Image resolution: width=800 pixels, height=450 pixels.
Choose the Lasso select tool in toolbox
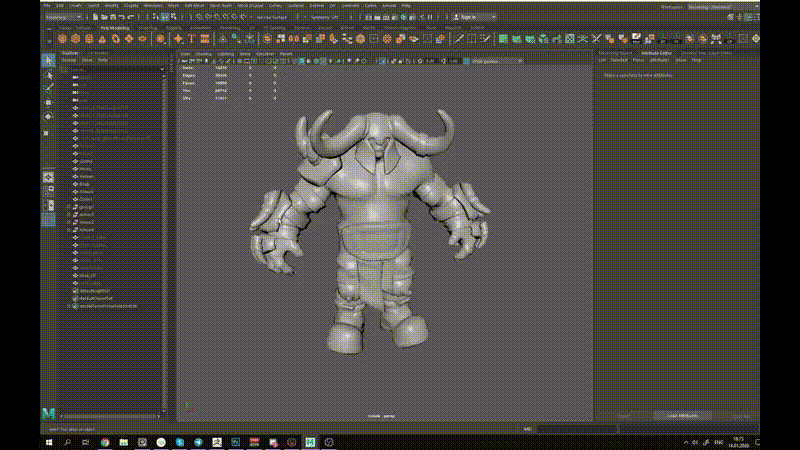pos(48,75)
